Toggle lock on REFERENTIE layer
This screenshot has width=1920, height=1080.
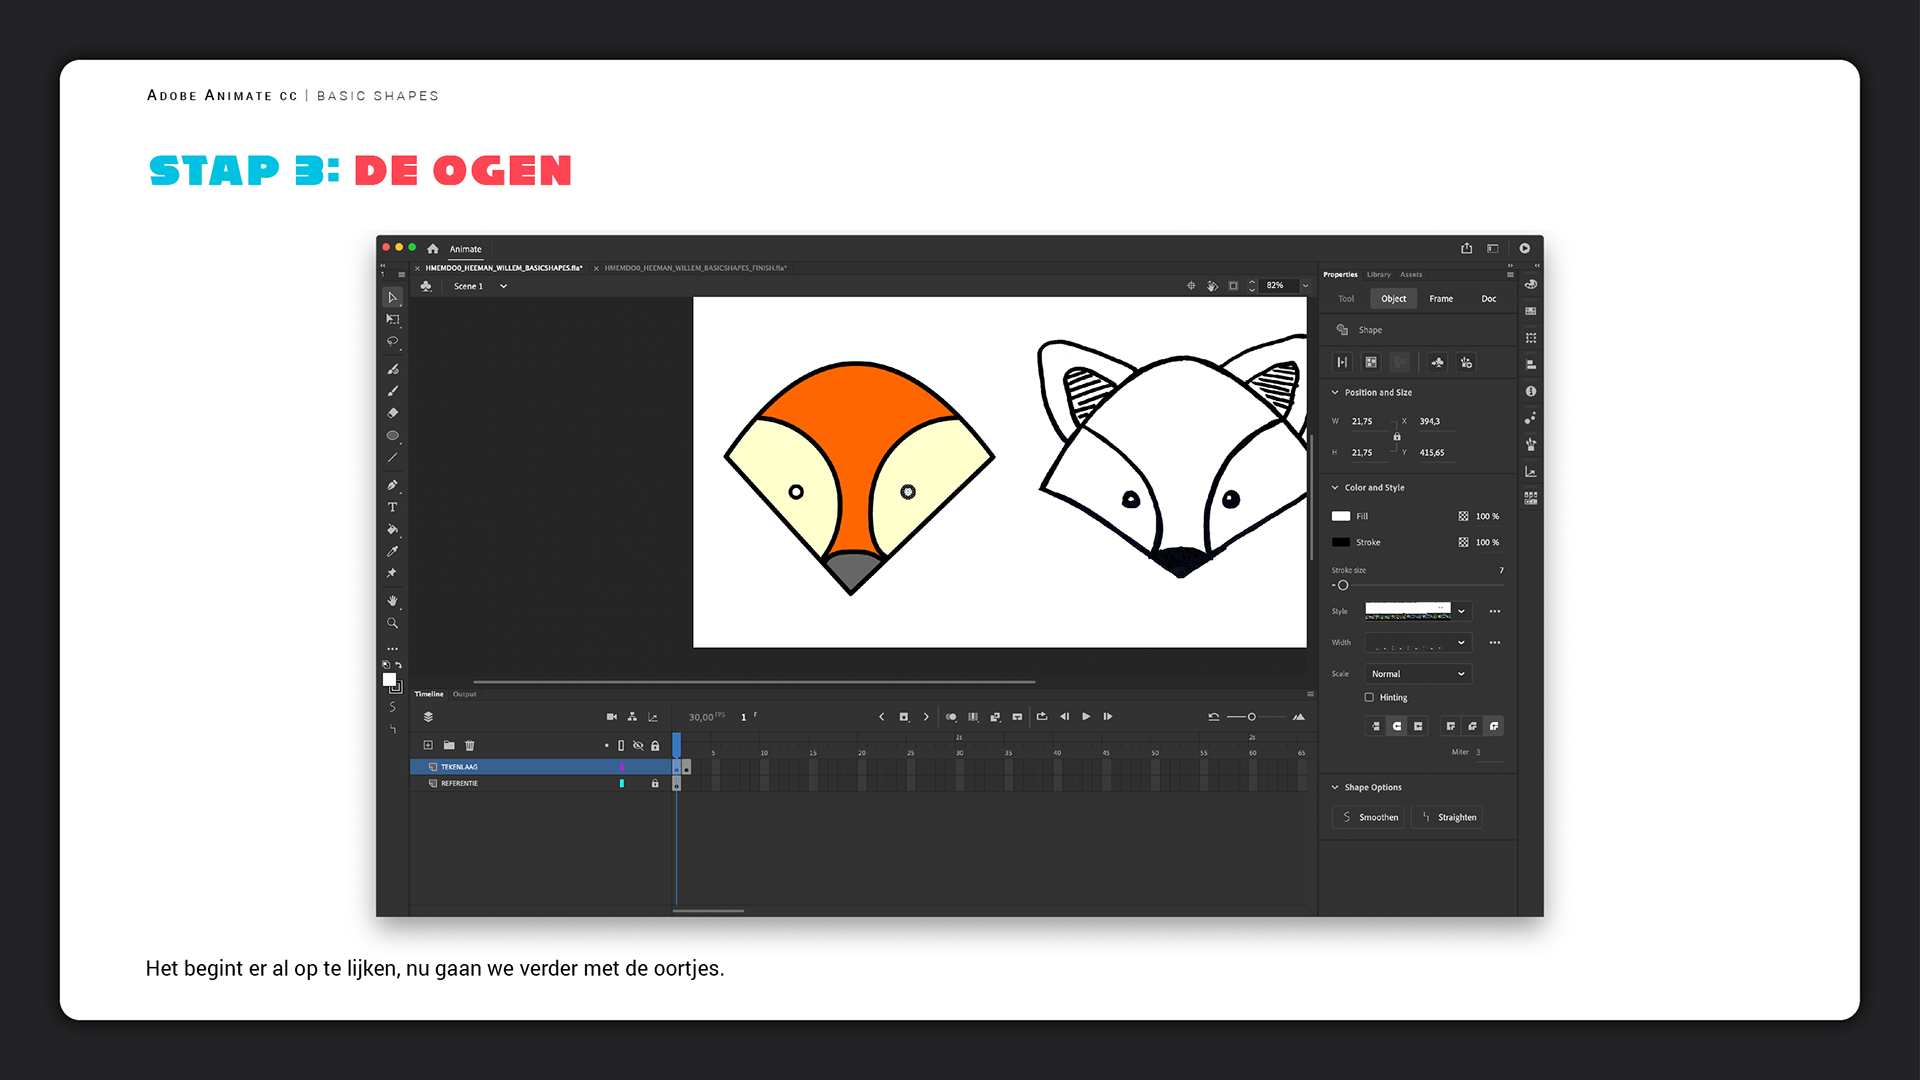(655, 783)
